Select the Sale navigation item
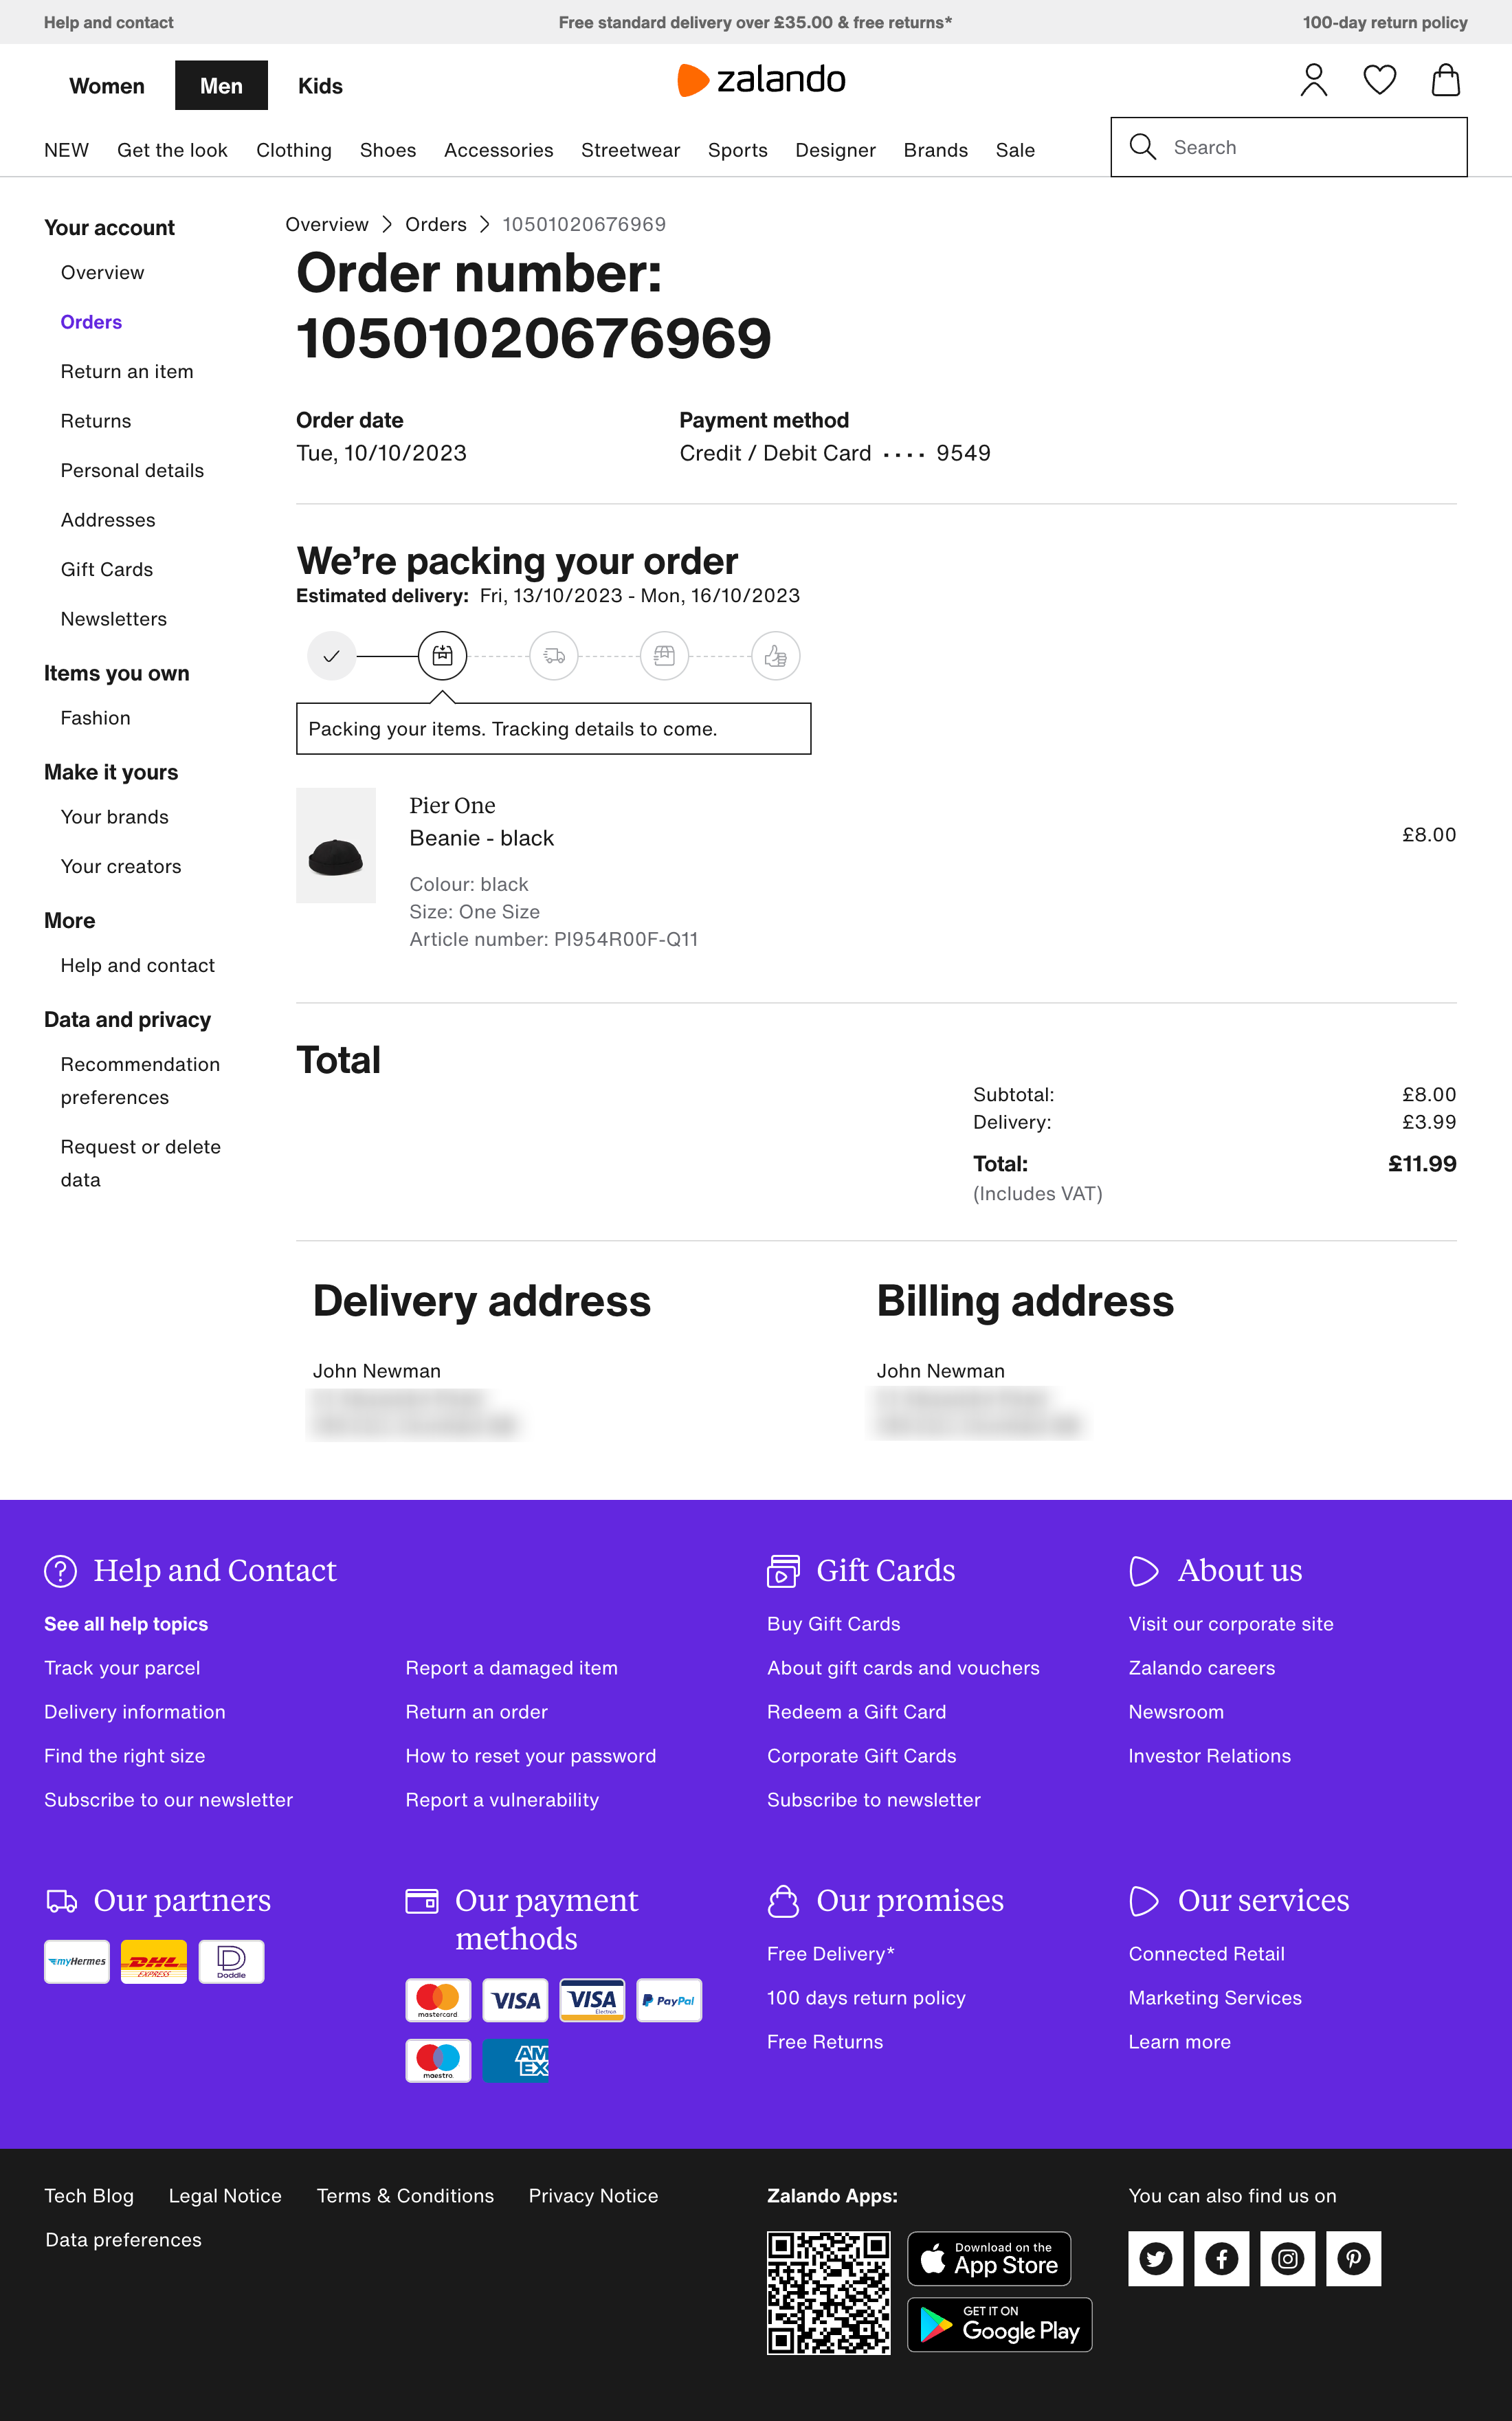This screenshot has height=2421, width=1512. tap(1015, 149)
